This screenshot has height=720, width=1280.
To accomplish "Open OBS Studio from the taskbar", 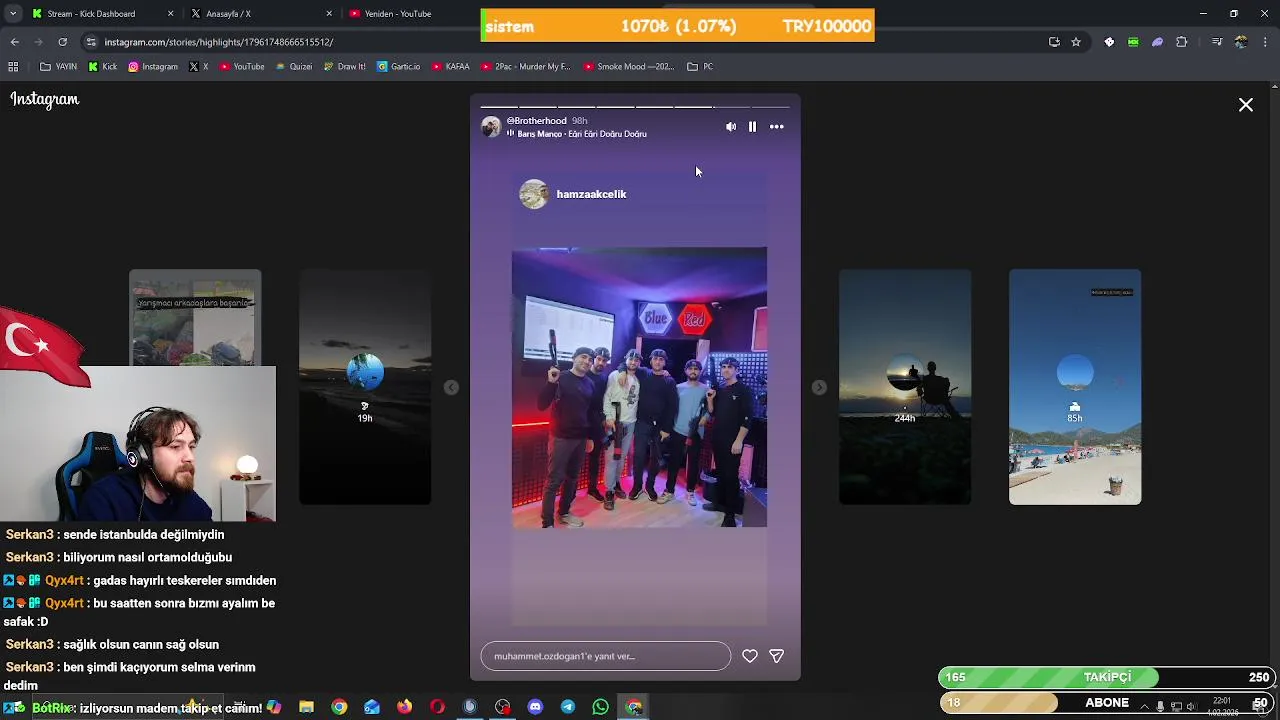I will coord(502,707).
